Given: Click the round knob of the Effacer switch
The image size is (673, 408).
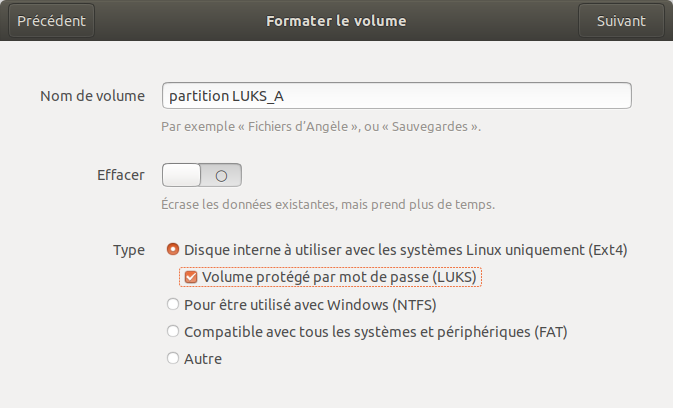Looking at the screenshot, I should click(x=221, y=175).
